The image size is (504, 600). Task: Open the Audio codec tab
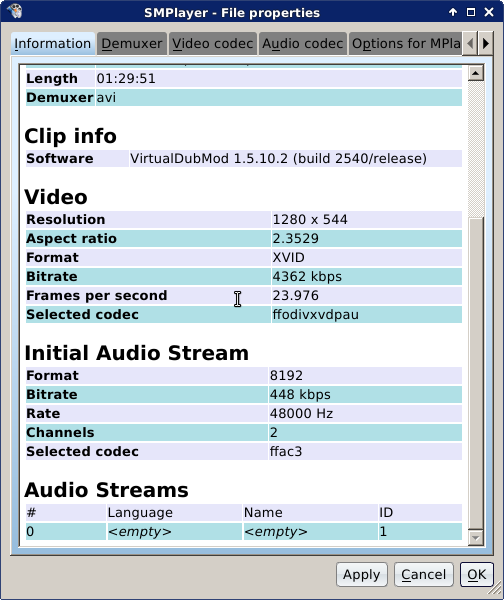(x=302, y=43)
